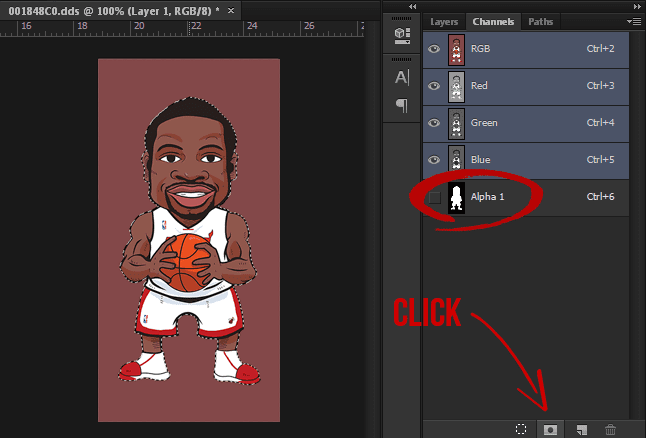Click the horizontal ruler at 22
The width and height of the screenshot is (646, 438).
coord(196,26)
